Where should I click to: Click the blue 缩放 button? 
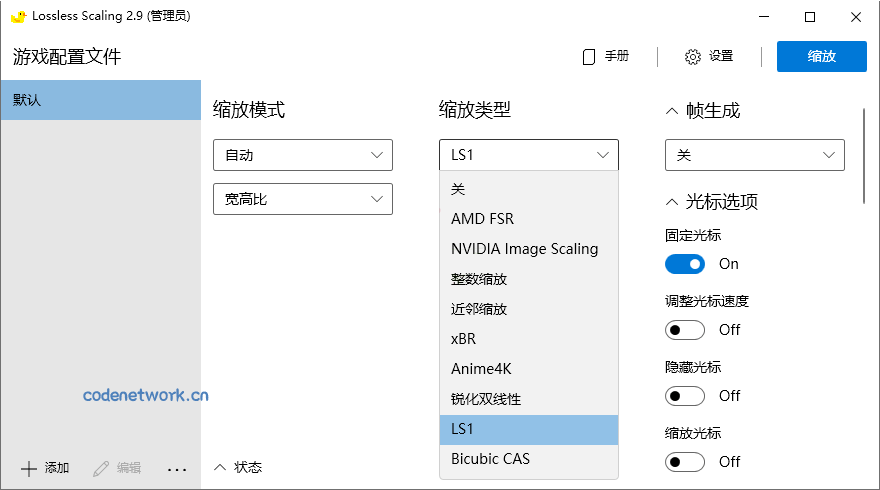click(821, 56)
